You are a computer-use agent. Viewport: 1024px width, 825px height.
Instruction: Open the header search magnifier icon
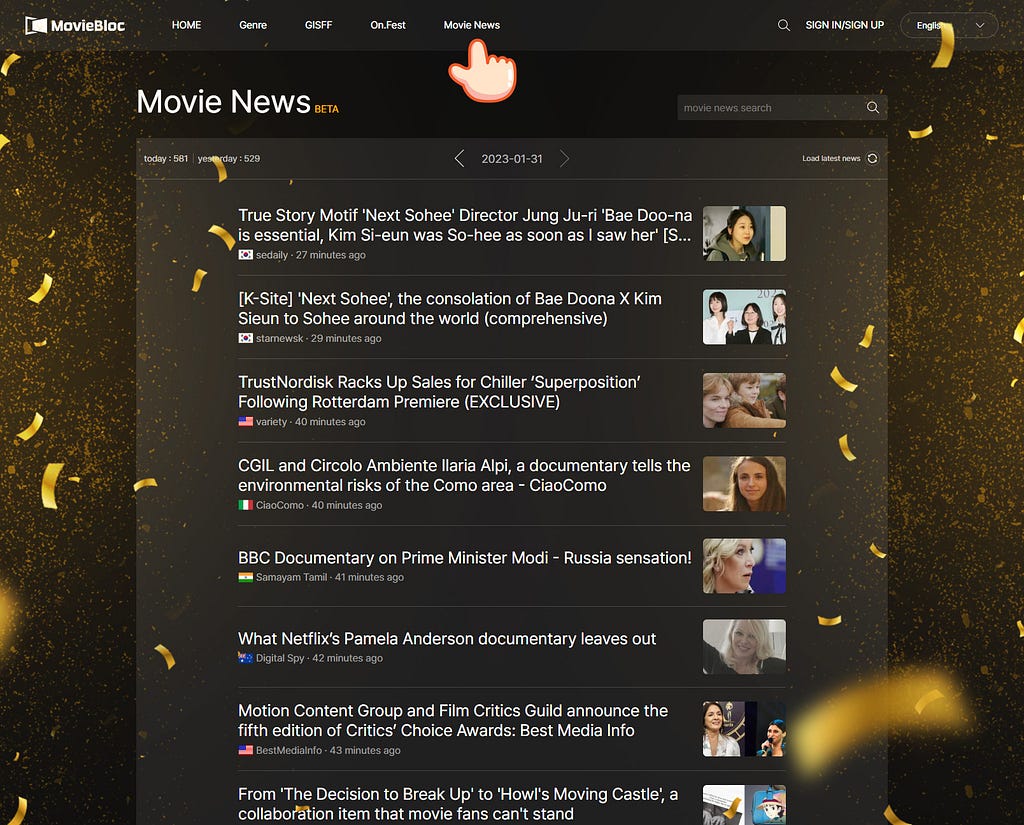784,25
